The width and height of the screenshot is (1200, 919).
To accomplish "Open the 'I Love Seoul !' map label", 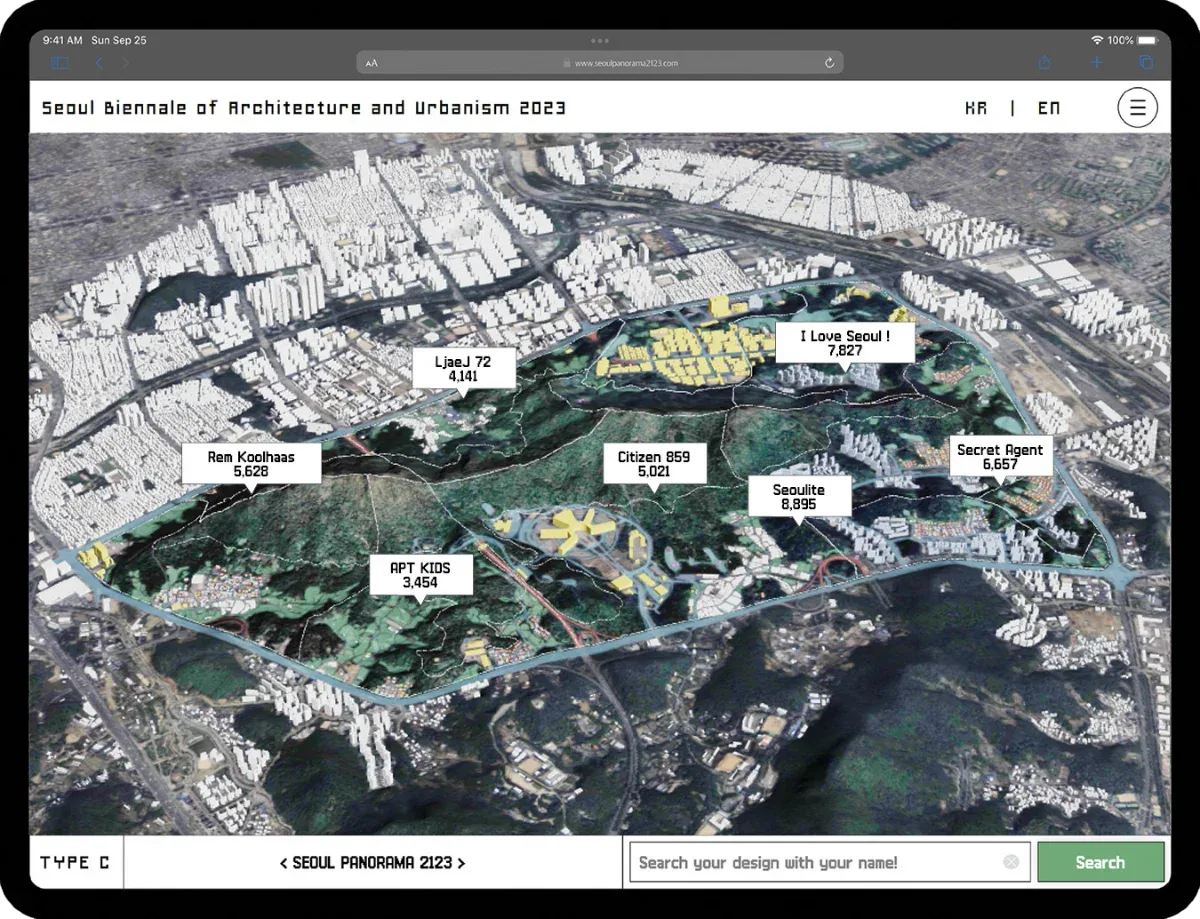I will [x=845, y=343].
